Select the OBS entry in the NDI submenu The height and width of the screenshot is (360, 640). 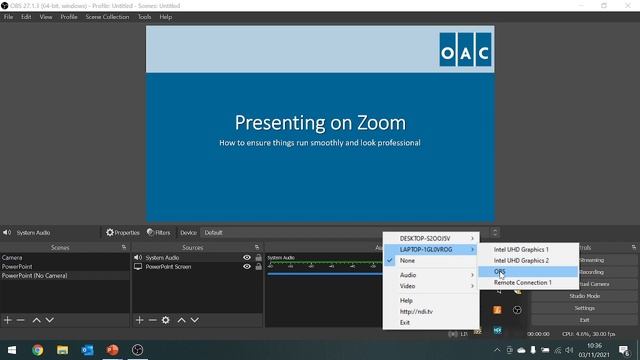pyautogui.click(x=529, y=271)
